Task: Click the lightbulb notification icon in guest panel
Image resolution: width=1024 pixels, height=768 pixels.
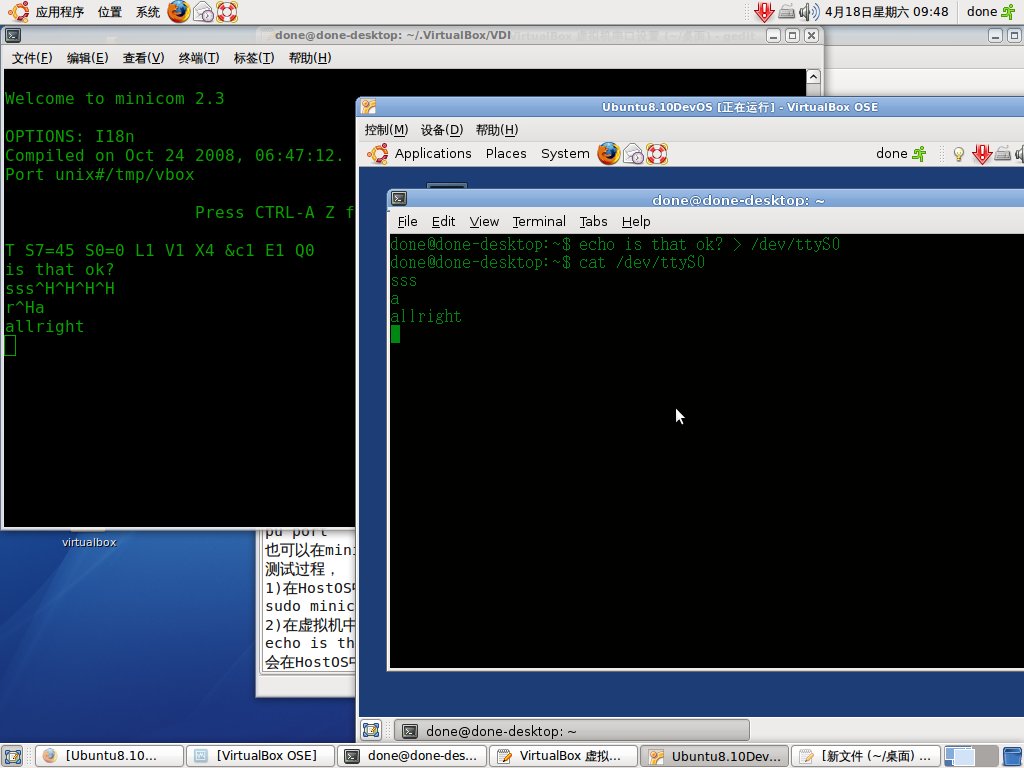Action: (958, 154)
